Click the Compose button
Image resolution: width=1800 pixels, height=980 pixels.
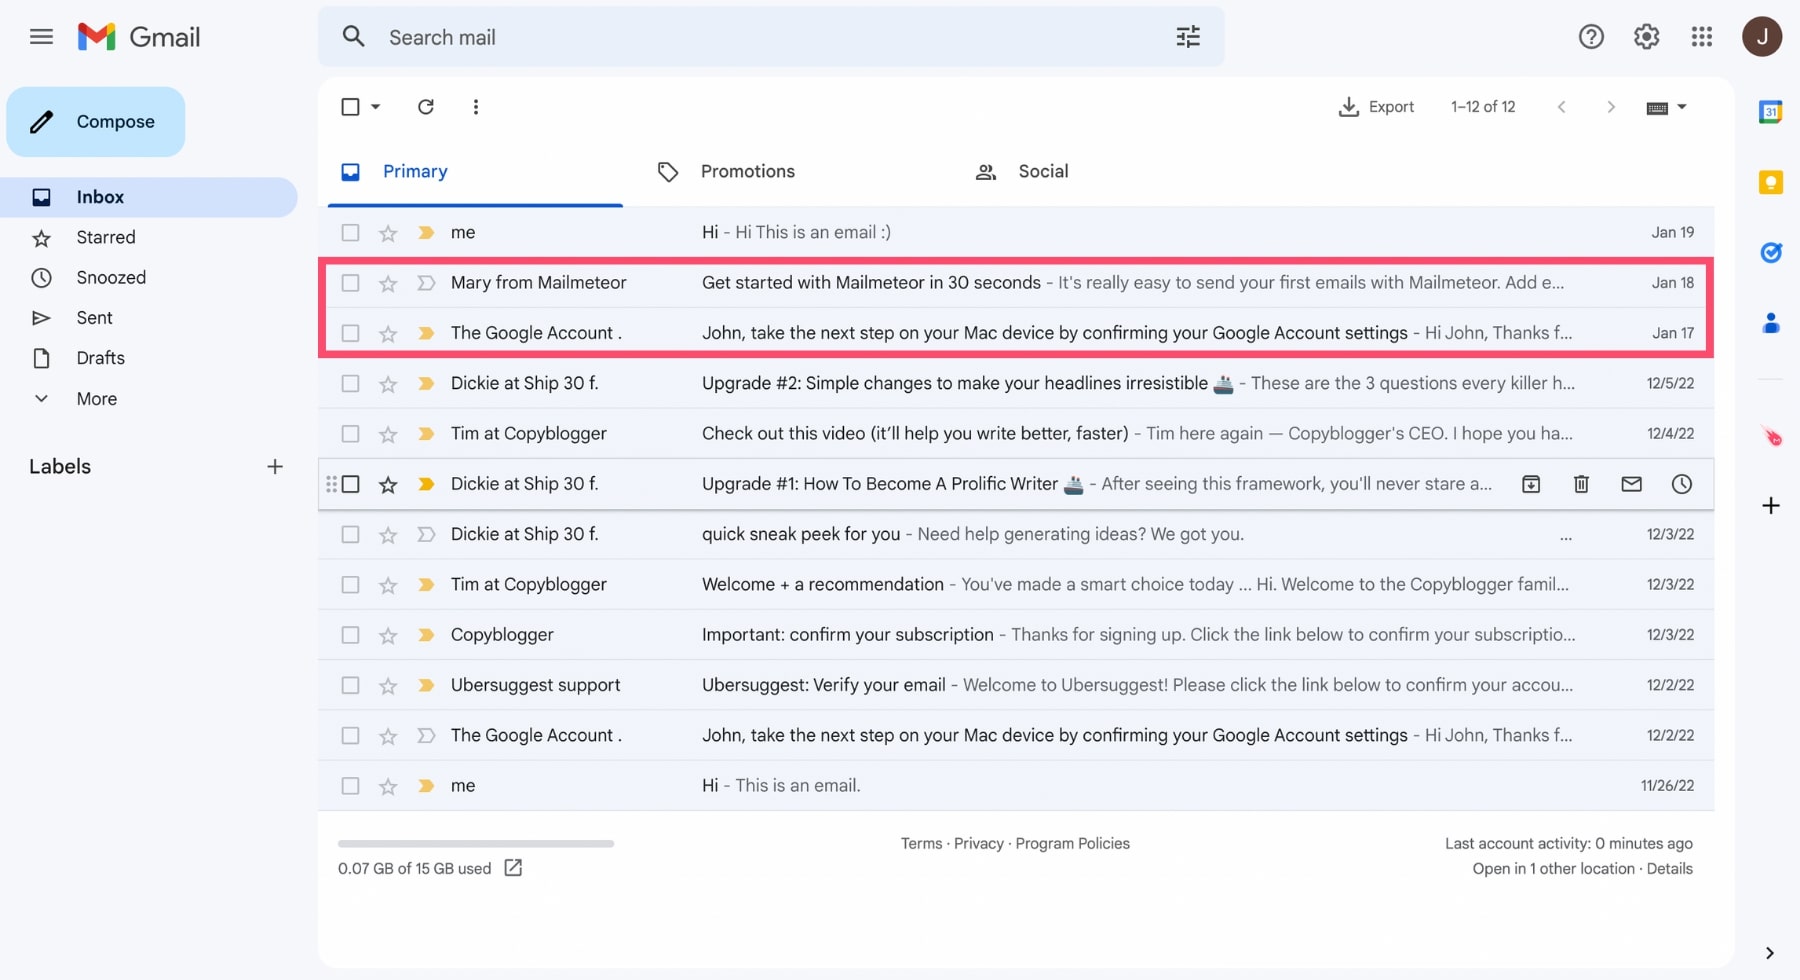coord(96,122)
